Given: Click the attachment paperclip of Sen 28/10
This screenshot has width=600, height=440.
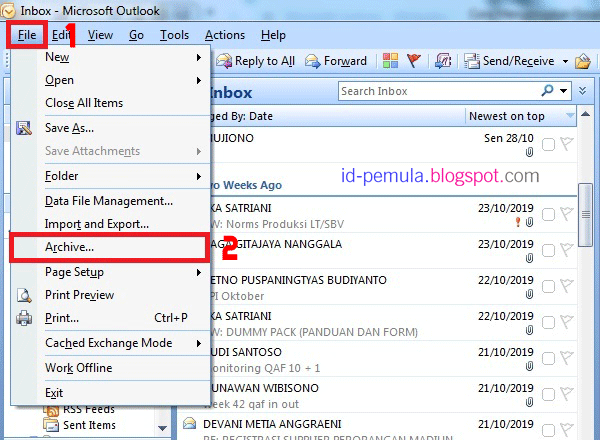Looking at the screenshot, I should [x=529, y=152].
